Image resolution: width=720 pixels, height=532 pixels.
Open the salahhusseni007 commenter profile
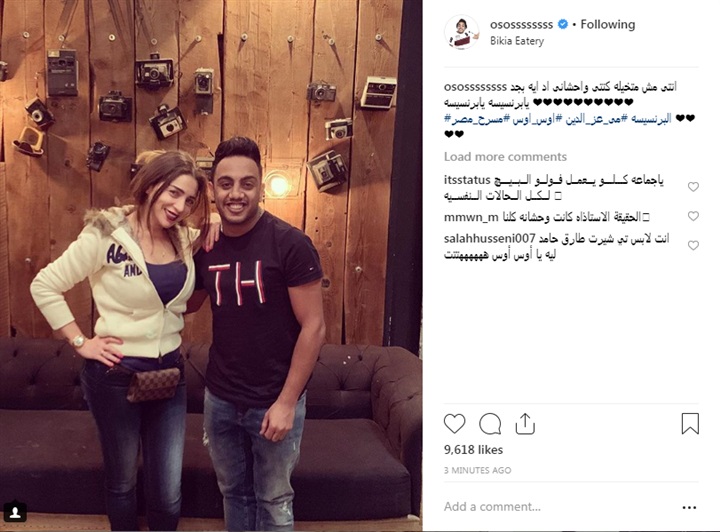pos(489,238)
